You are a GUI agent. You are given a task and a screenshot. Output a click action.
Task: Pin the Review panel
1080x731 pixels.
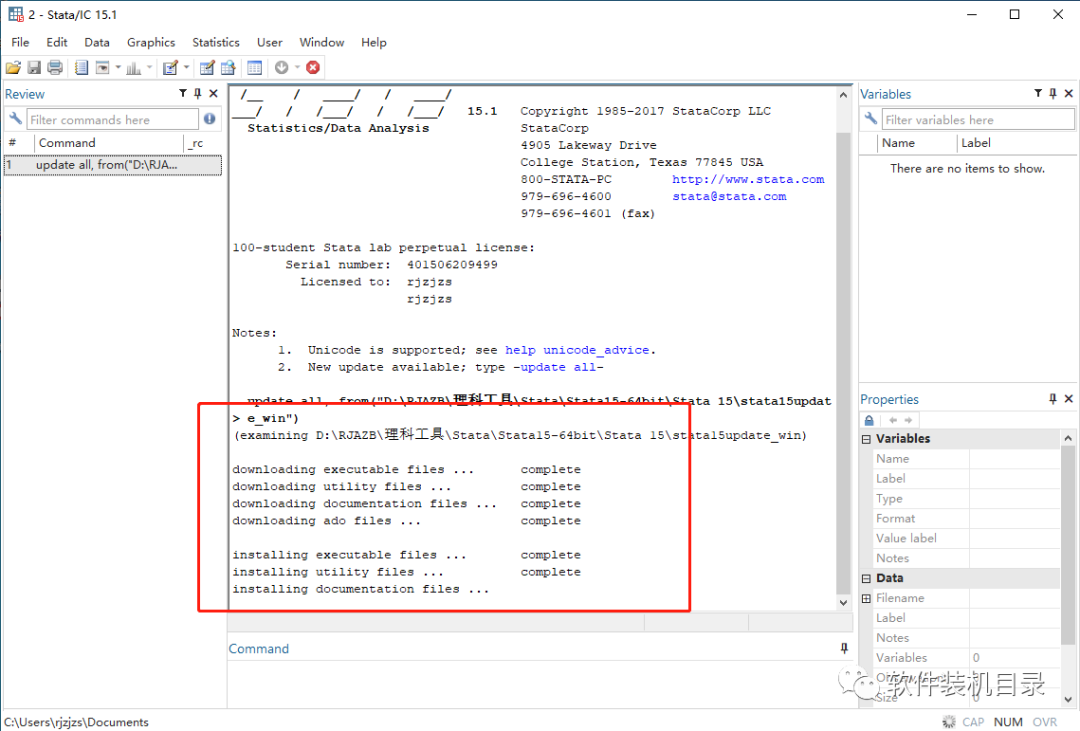click(x=198, y=93)
